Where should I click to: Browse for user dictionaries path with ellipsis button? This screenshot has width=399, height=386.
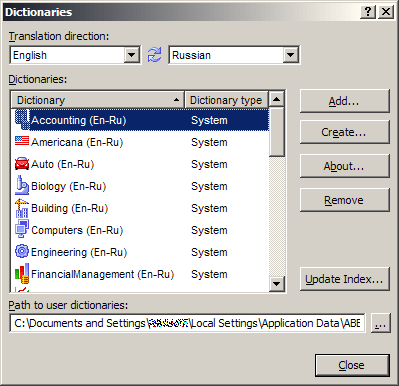tap(380, 323)
